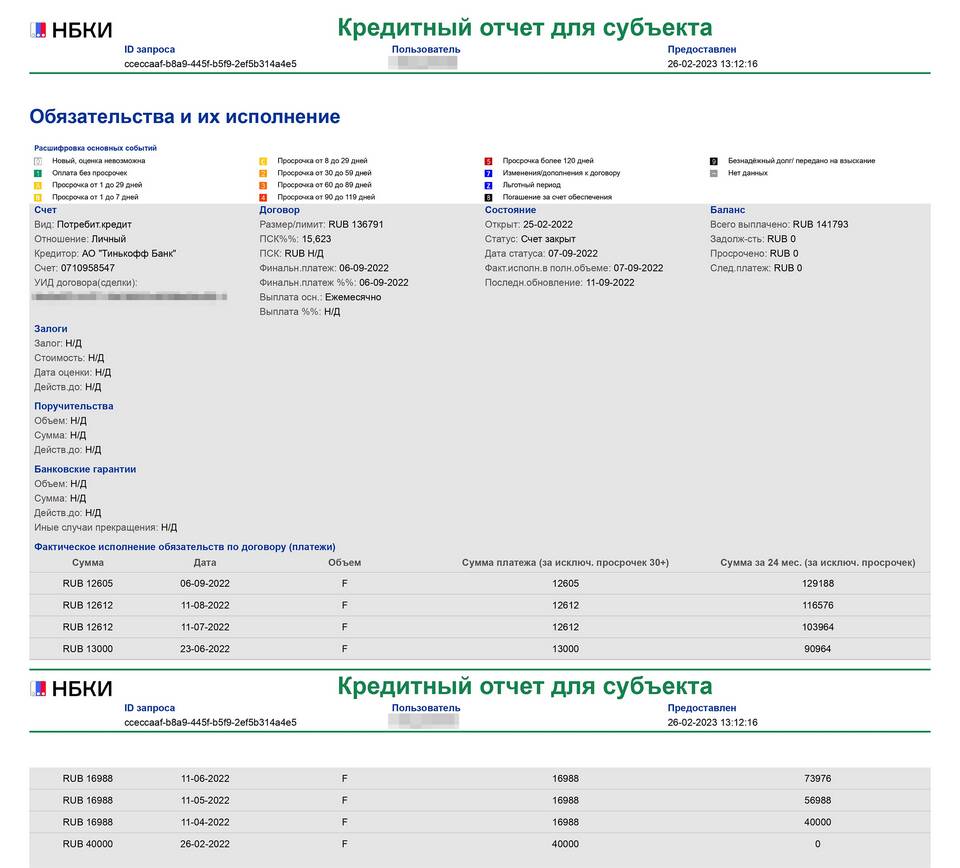
Task: Select the 'Банковские гарантии' section header
Action: click(85, 469)
